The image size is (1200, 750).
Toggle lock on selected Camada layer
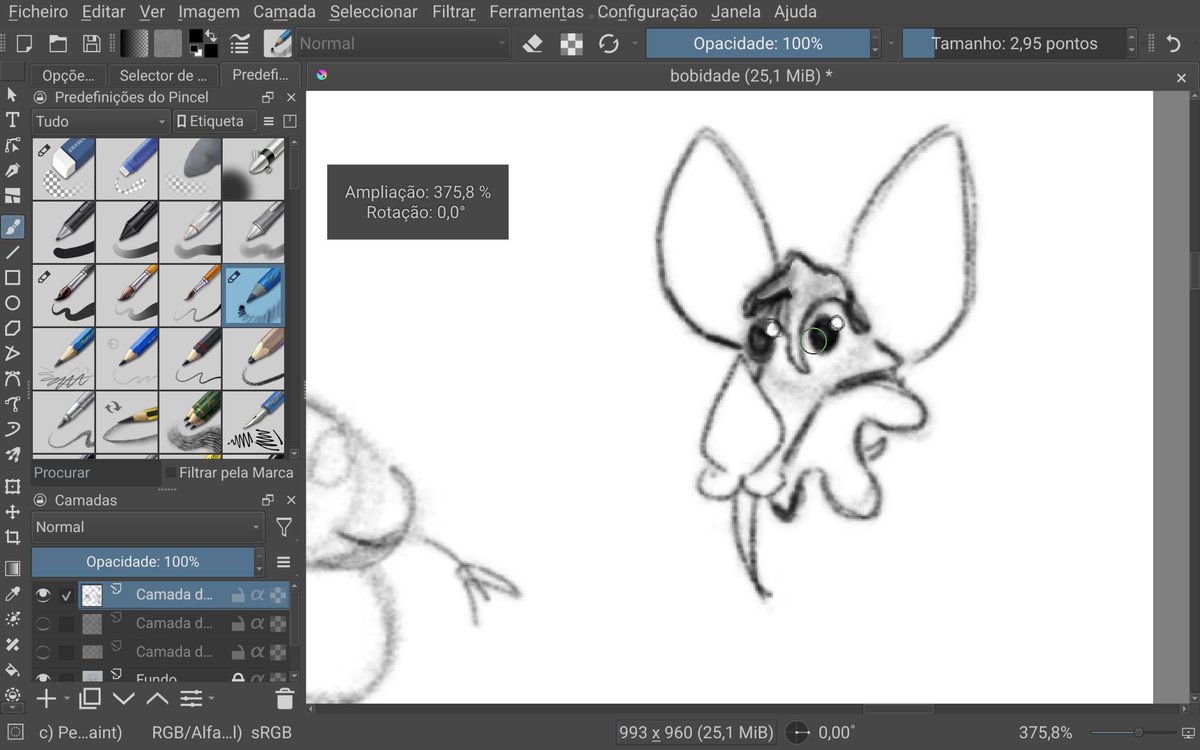pyautogui.click(x=237, y=595)
